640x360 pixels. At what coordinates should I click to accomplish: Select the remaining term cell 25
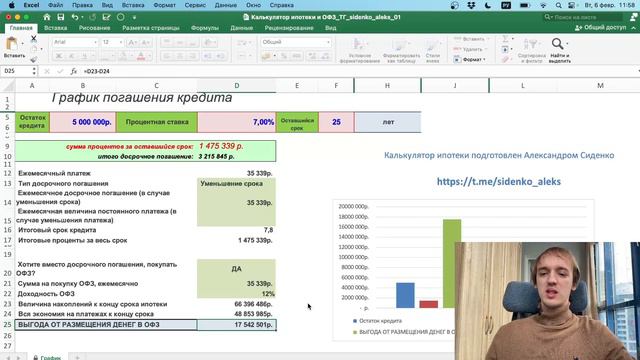pyautogui.click(x=336, y=122)
